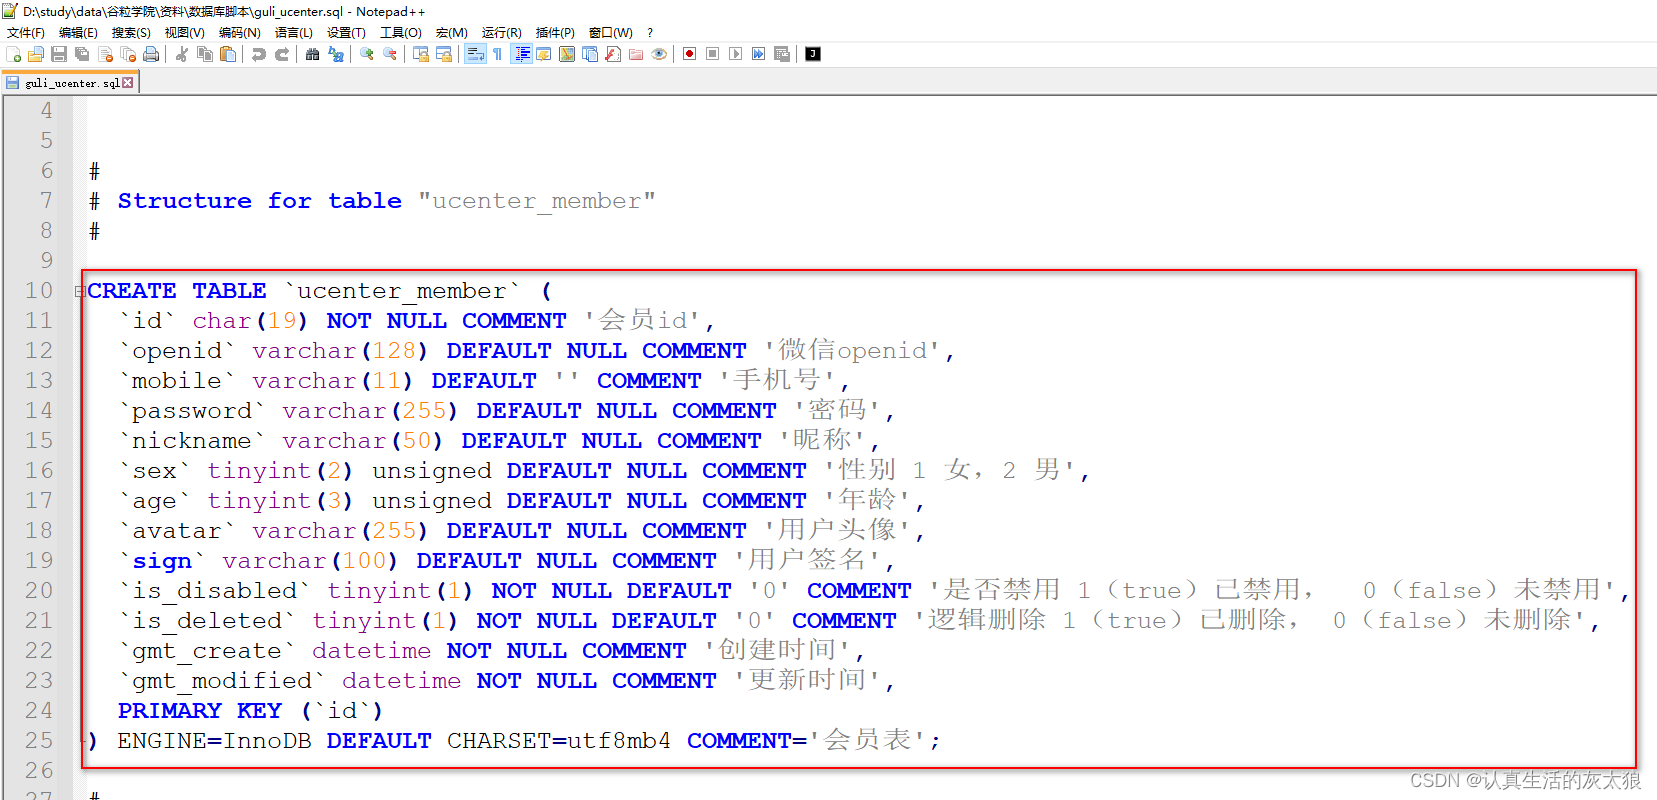Click the Stop recording macro icon
This screenshot has width=1657, height=800.
click(x=713, y=54)
